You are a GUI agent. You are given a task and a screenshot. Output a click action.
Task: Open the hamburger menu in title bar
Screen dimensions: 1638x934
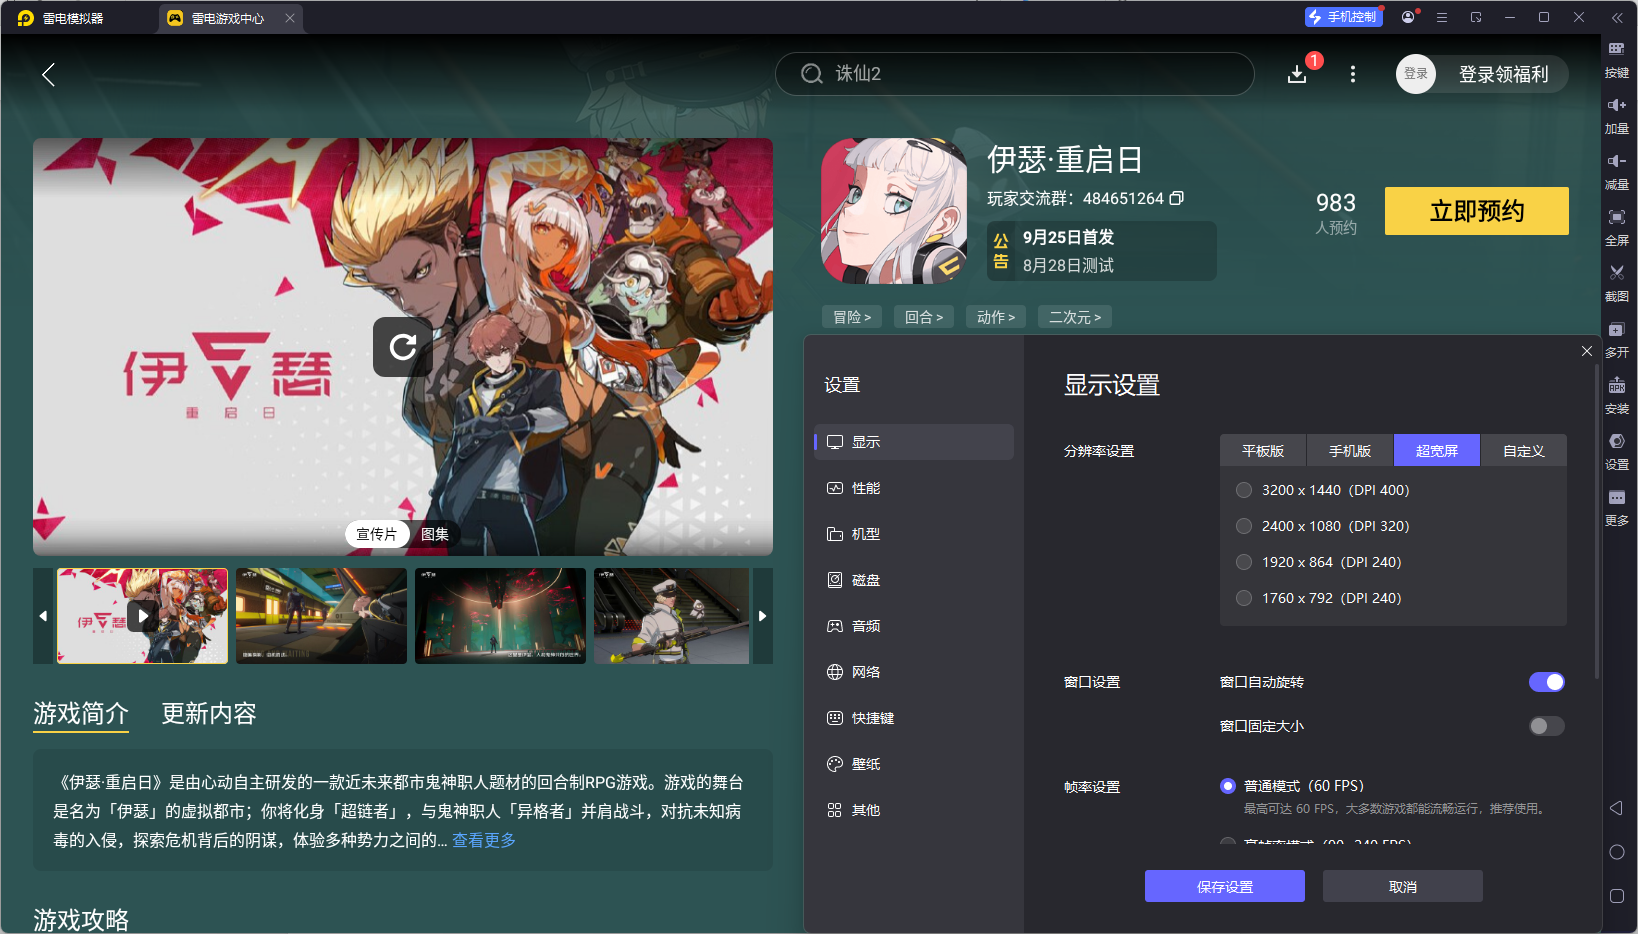(1442, 17)
